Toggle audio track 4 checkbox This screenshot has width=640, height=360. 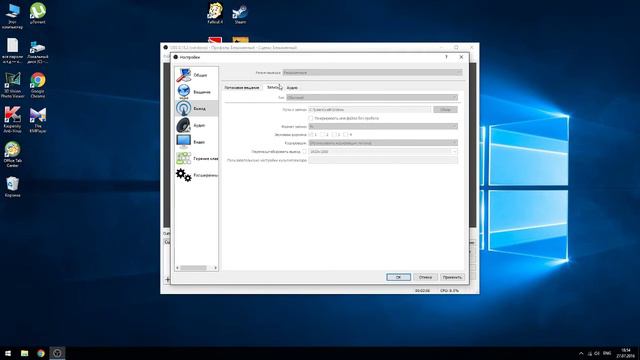coord(346,134)
